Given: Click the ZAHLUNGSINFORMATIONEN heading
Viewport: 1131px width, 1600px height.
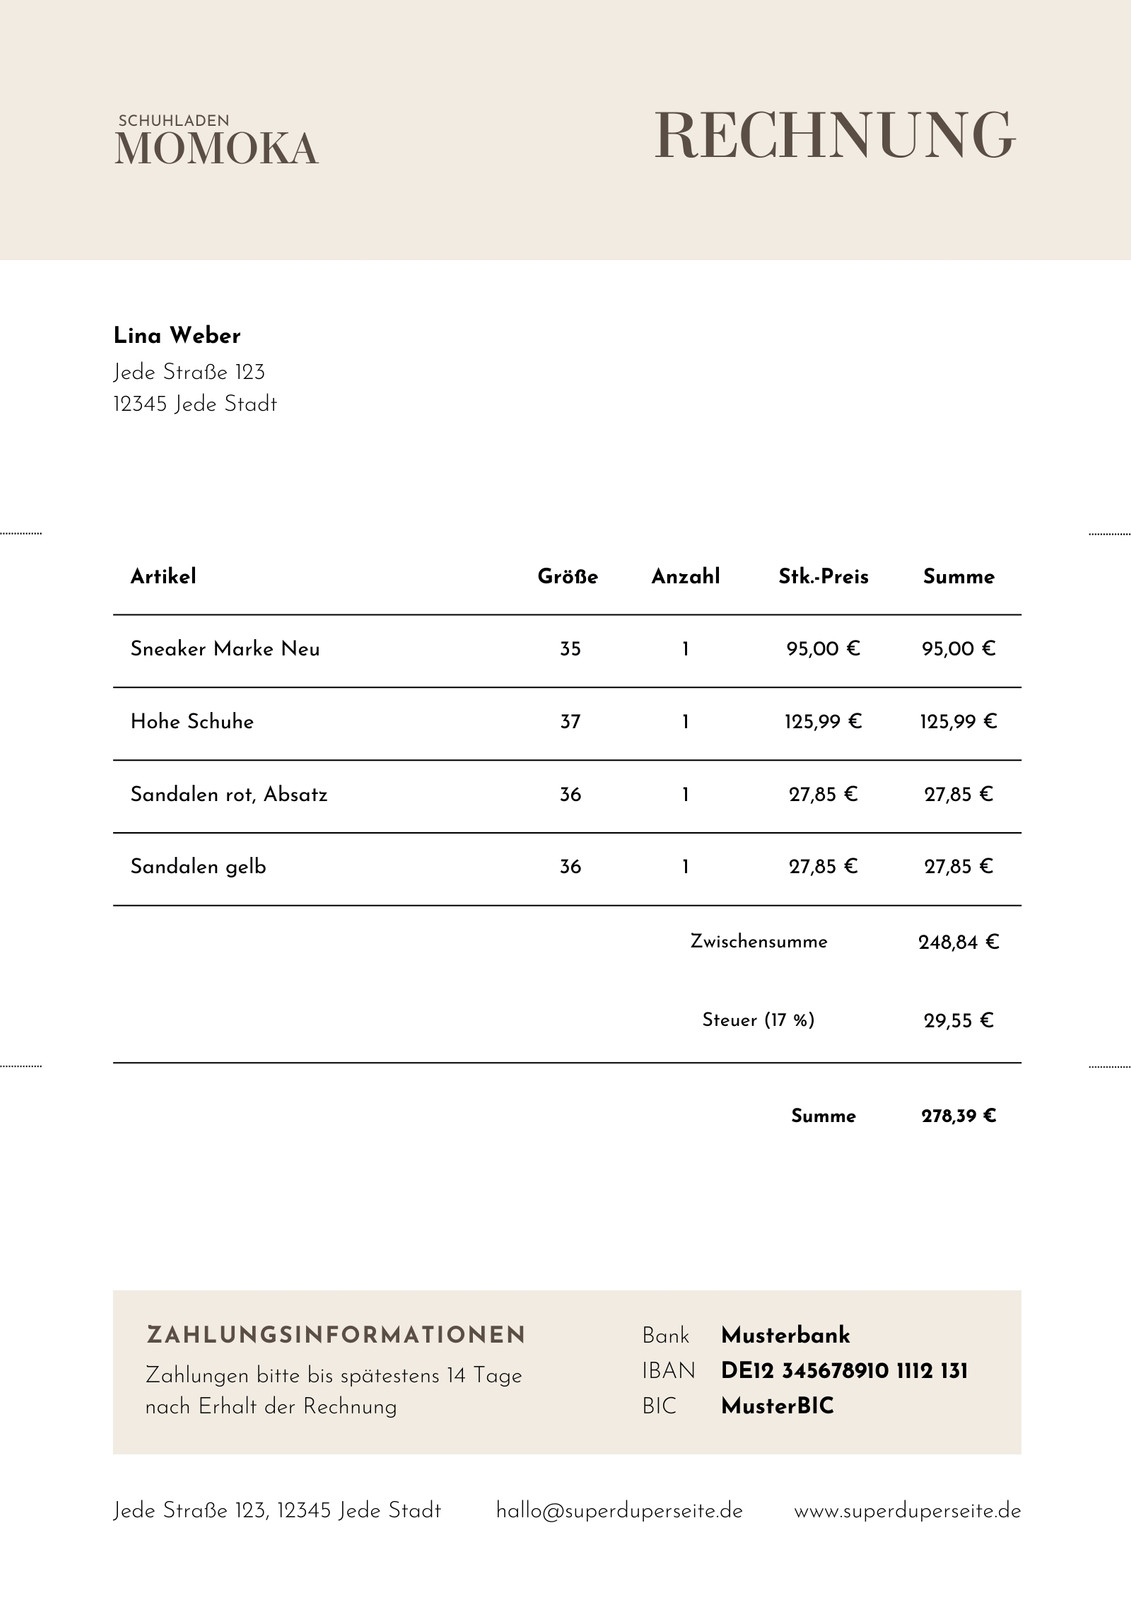Looking at the screenshot, I should (x=336, y=1335).
